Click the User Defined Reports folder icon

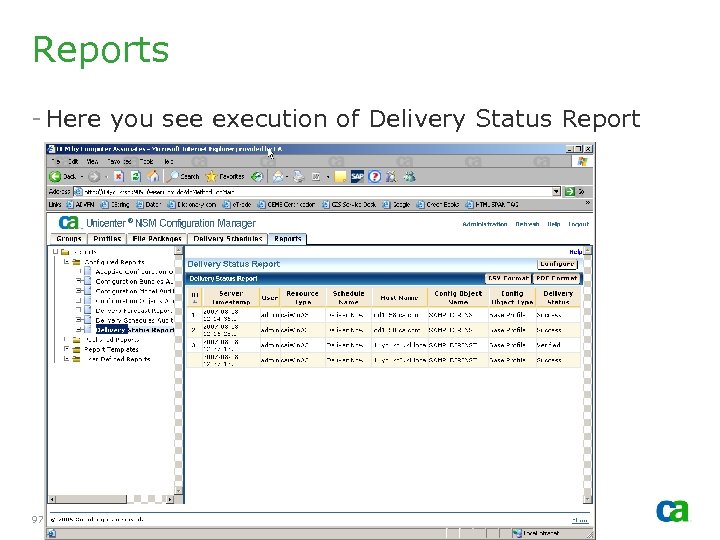click(77, 359)
